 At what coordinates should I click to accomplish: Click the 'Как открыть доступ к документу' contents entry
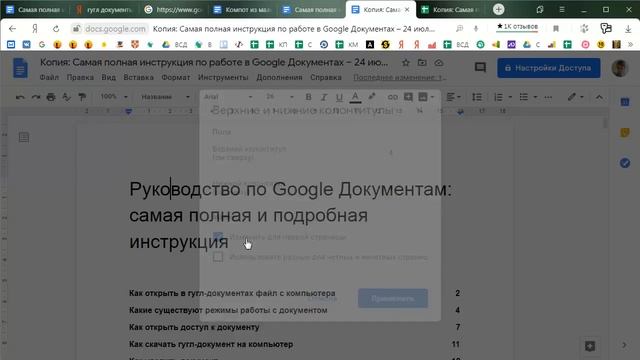(194, 327)
